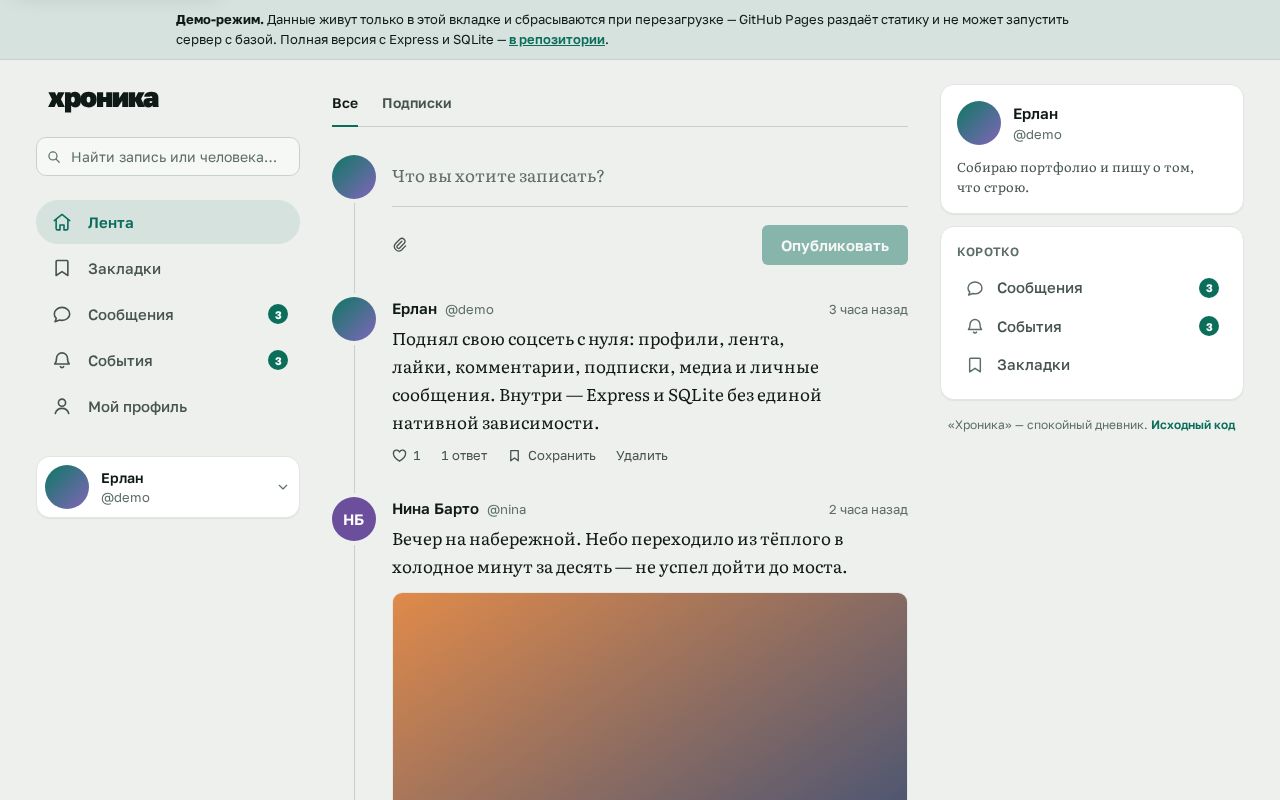Click the 3 часа назад timestamp
The image size is (1280, 800).
(x=868, y=309)
